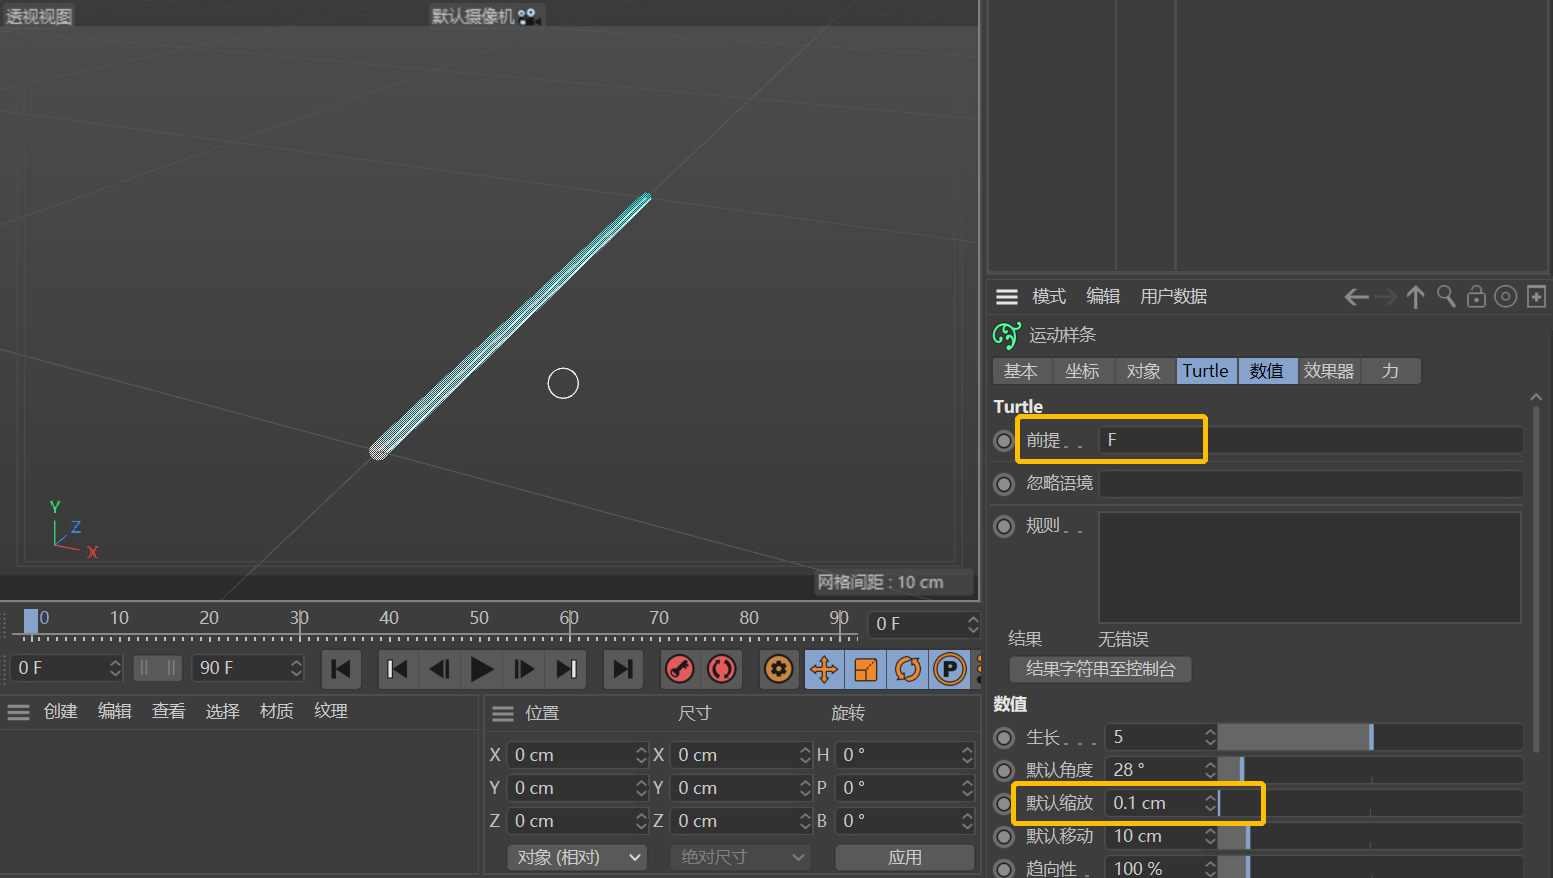The height and width of the screenshot is (878, 1553).
Task: Toggle rotation keyframing icon
Action: coord(908,669)
